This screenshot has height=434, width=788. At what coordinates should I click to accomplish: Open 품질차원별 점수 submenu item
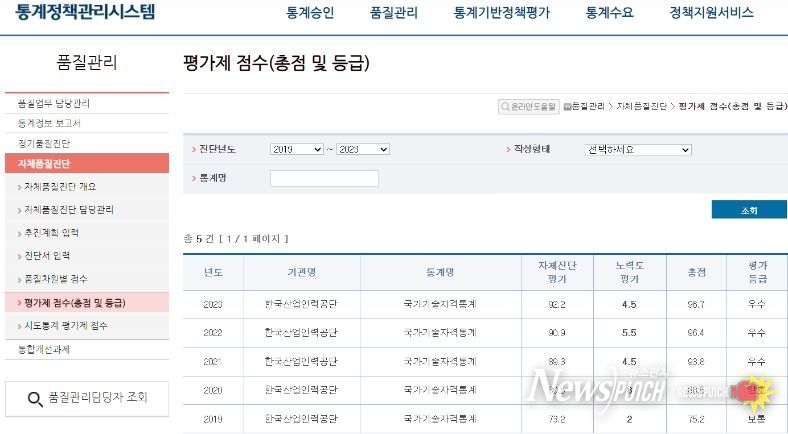56,279
